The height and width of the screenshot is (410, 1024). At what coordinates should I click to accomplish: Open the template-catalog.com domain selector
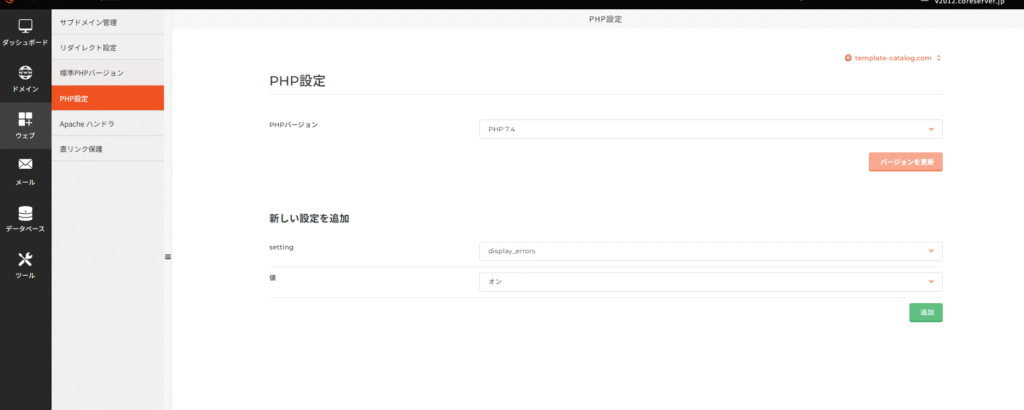point(893,58)
